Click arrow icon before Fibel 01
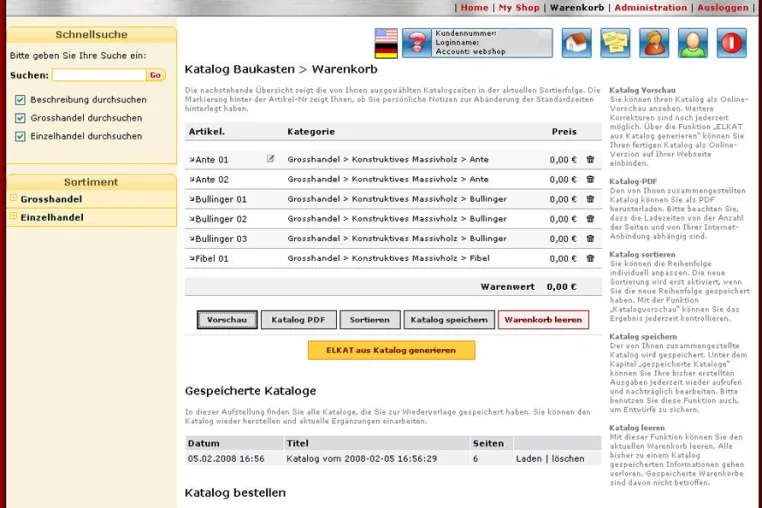 [192, 259]
